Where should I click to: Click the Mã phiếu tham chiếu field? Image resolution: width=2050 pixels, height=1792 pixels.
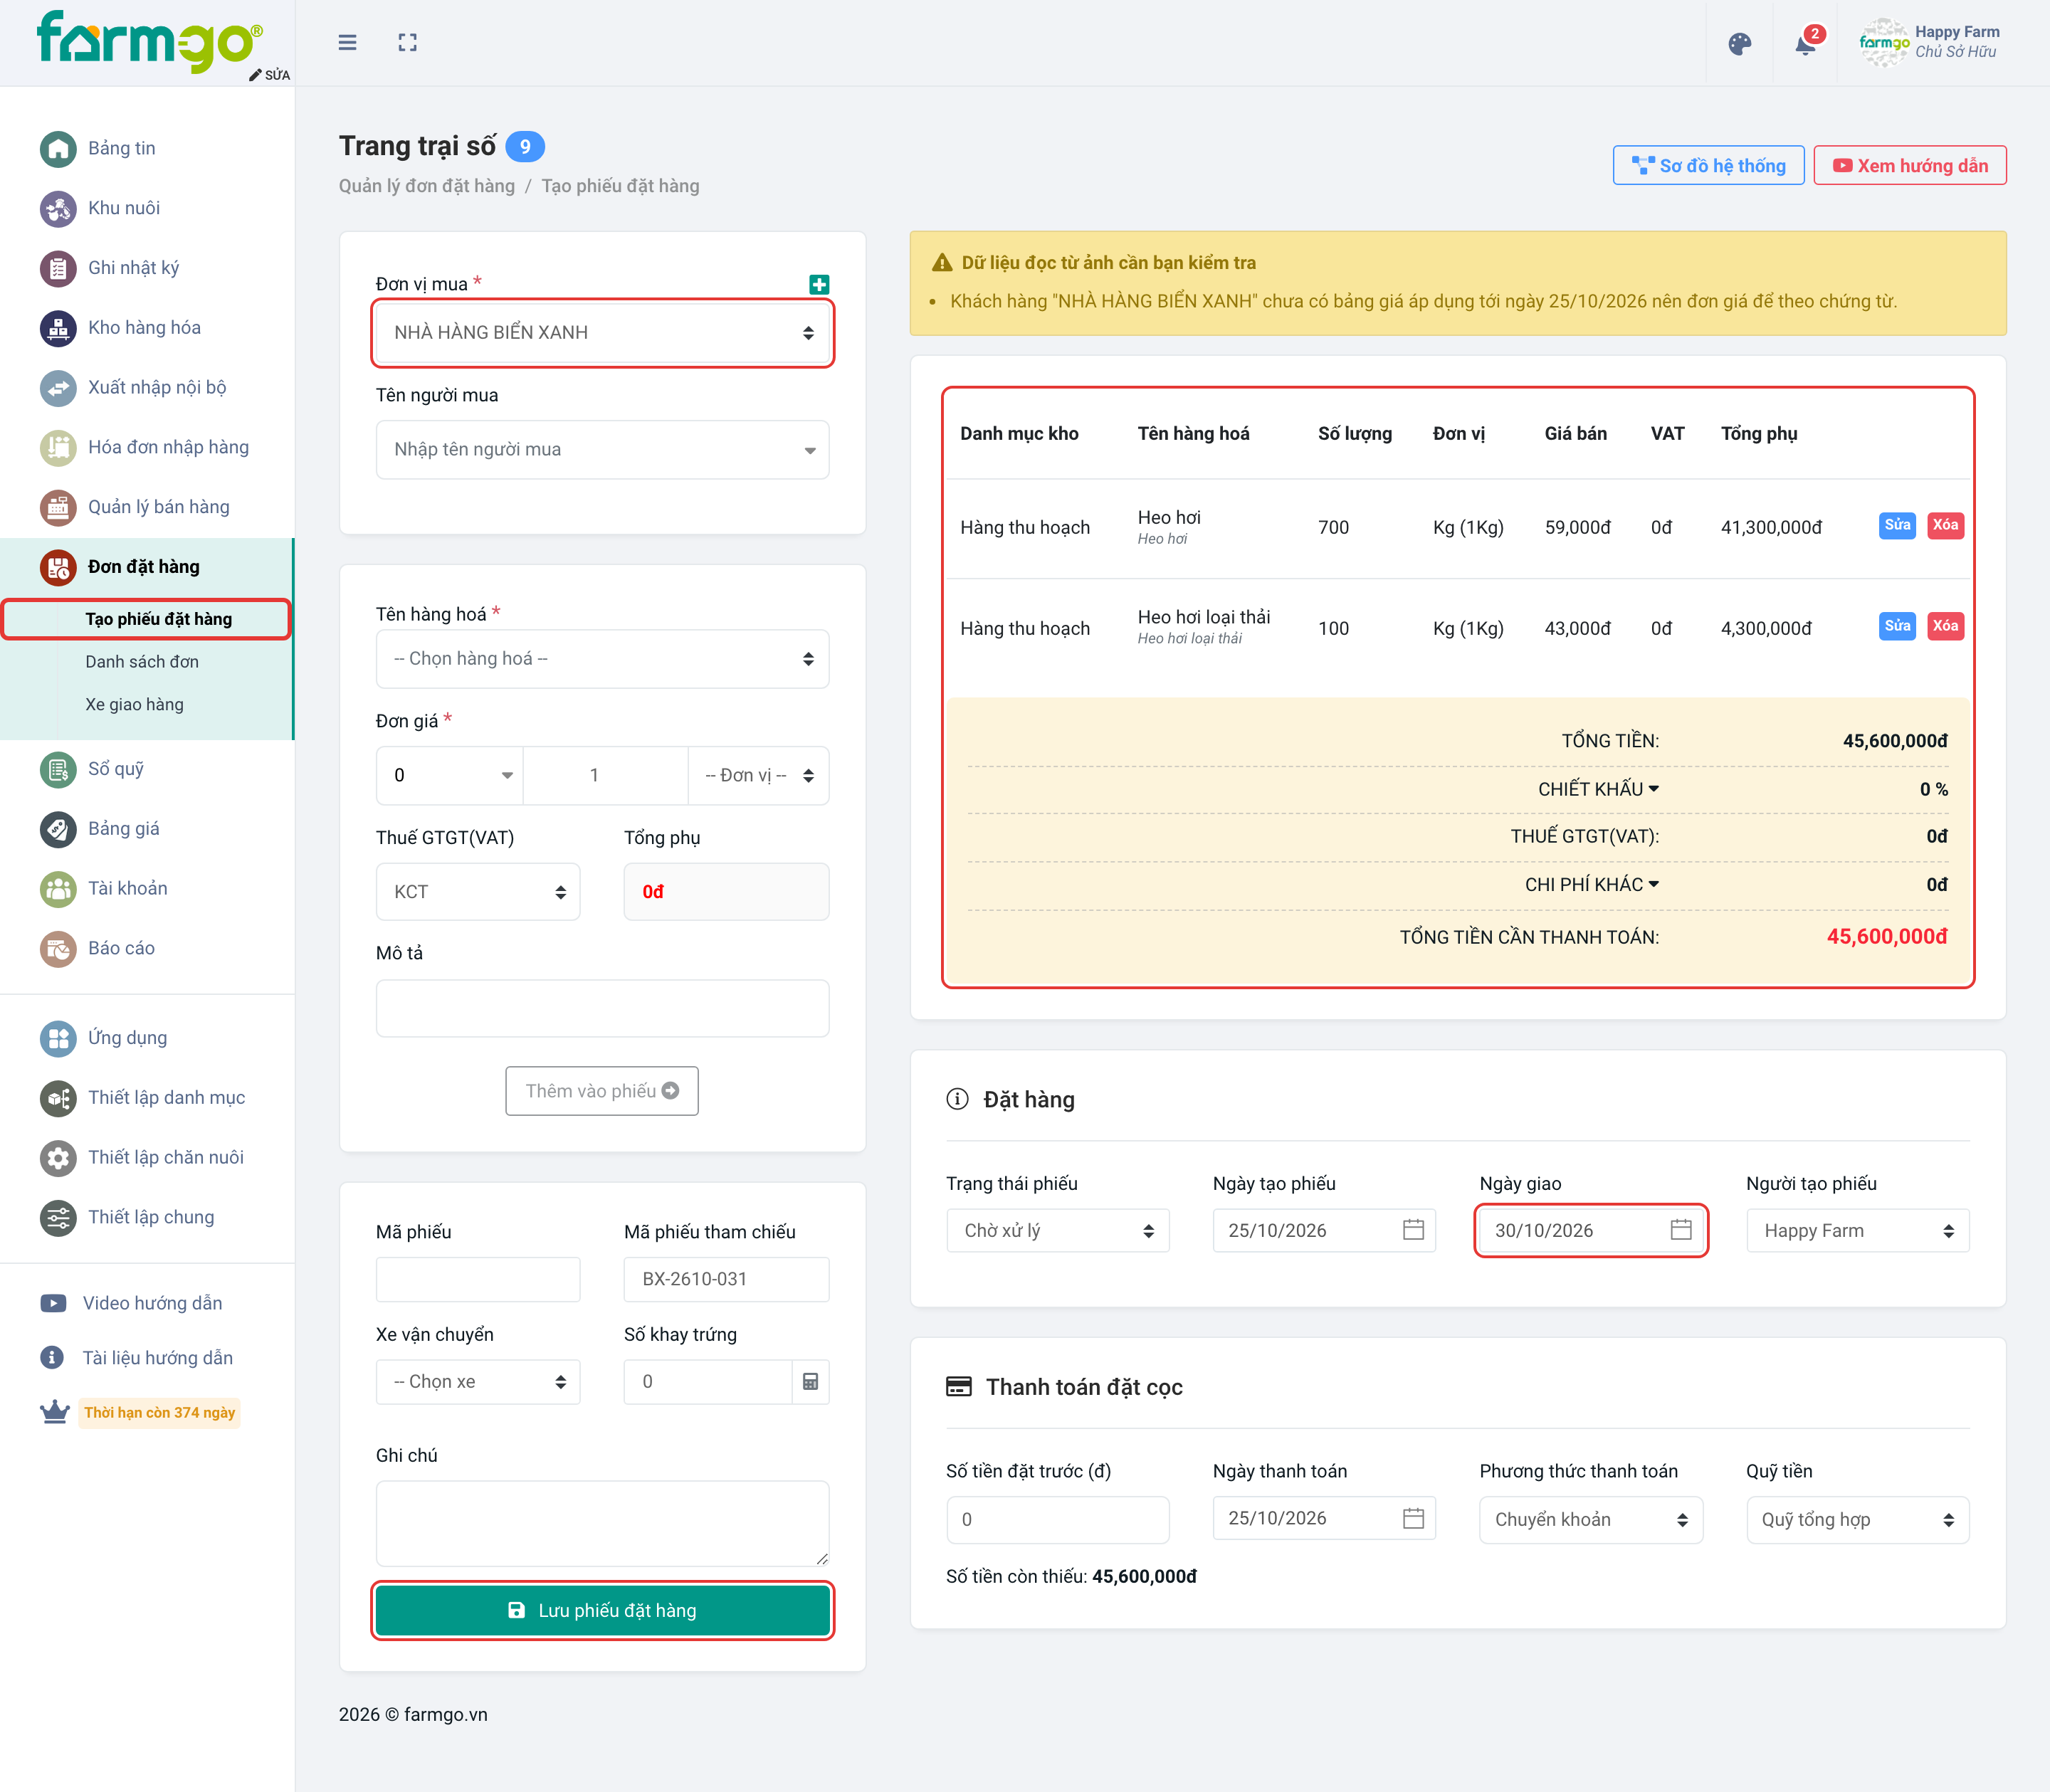click(727, 1280)
